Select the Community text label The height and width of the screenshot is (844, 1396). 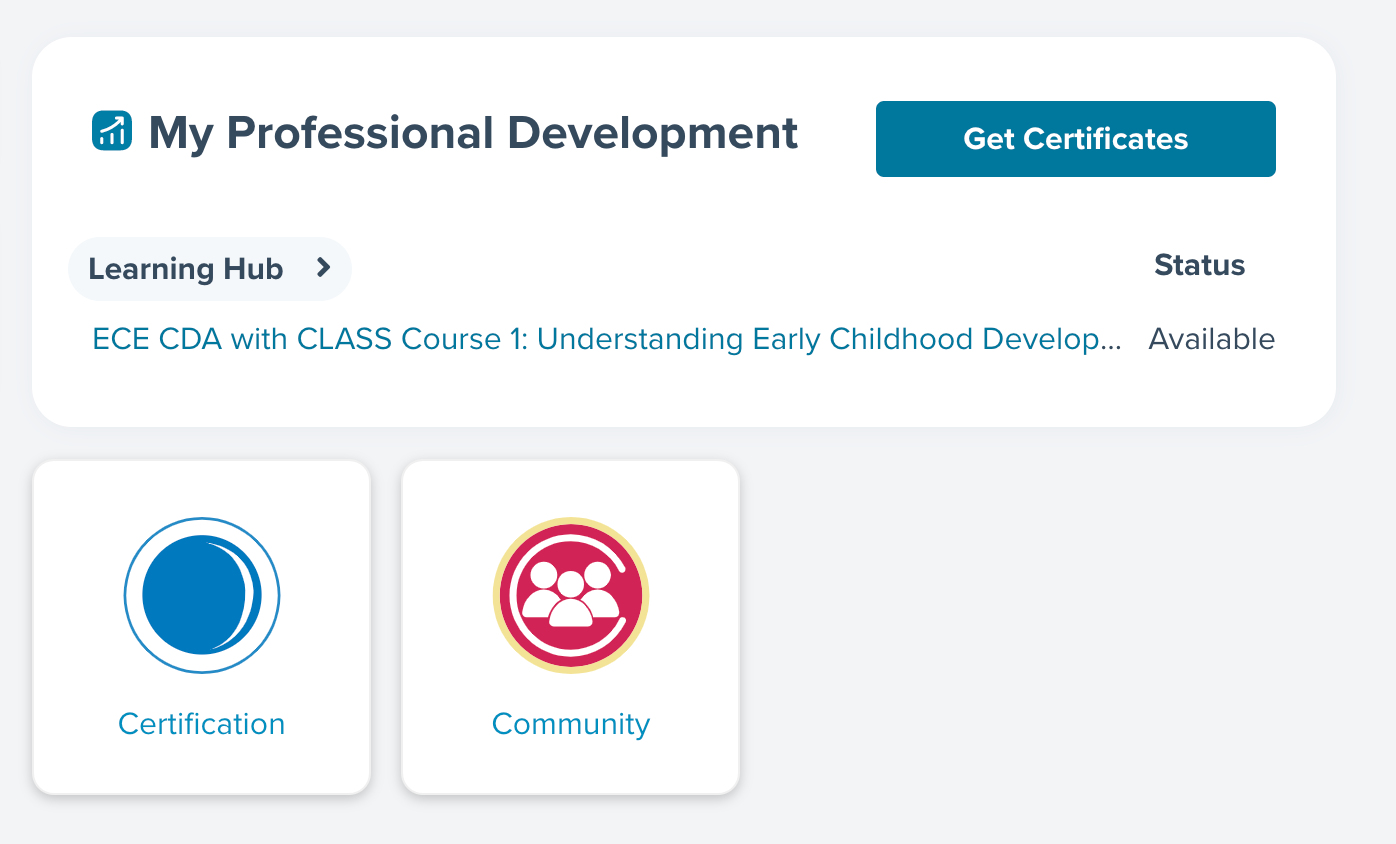click(x=571, y=723)
